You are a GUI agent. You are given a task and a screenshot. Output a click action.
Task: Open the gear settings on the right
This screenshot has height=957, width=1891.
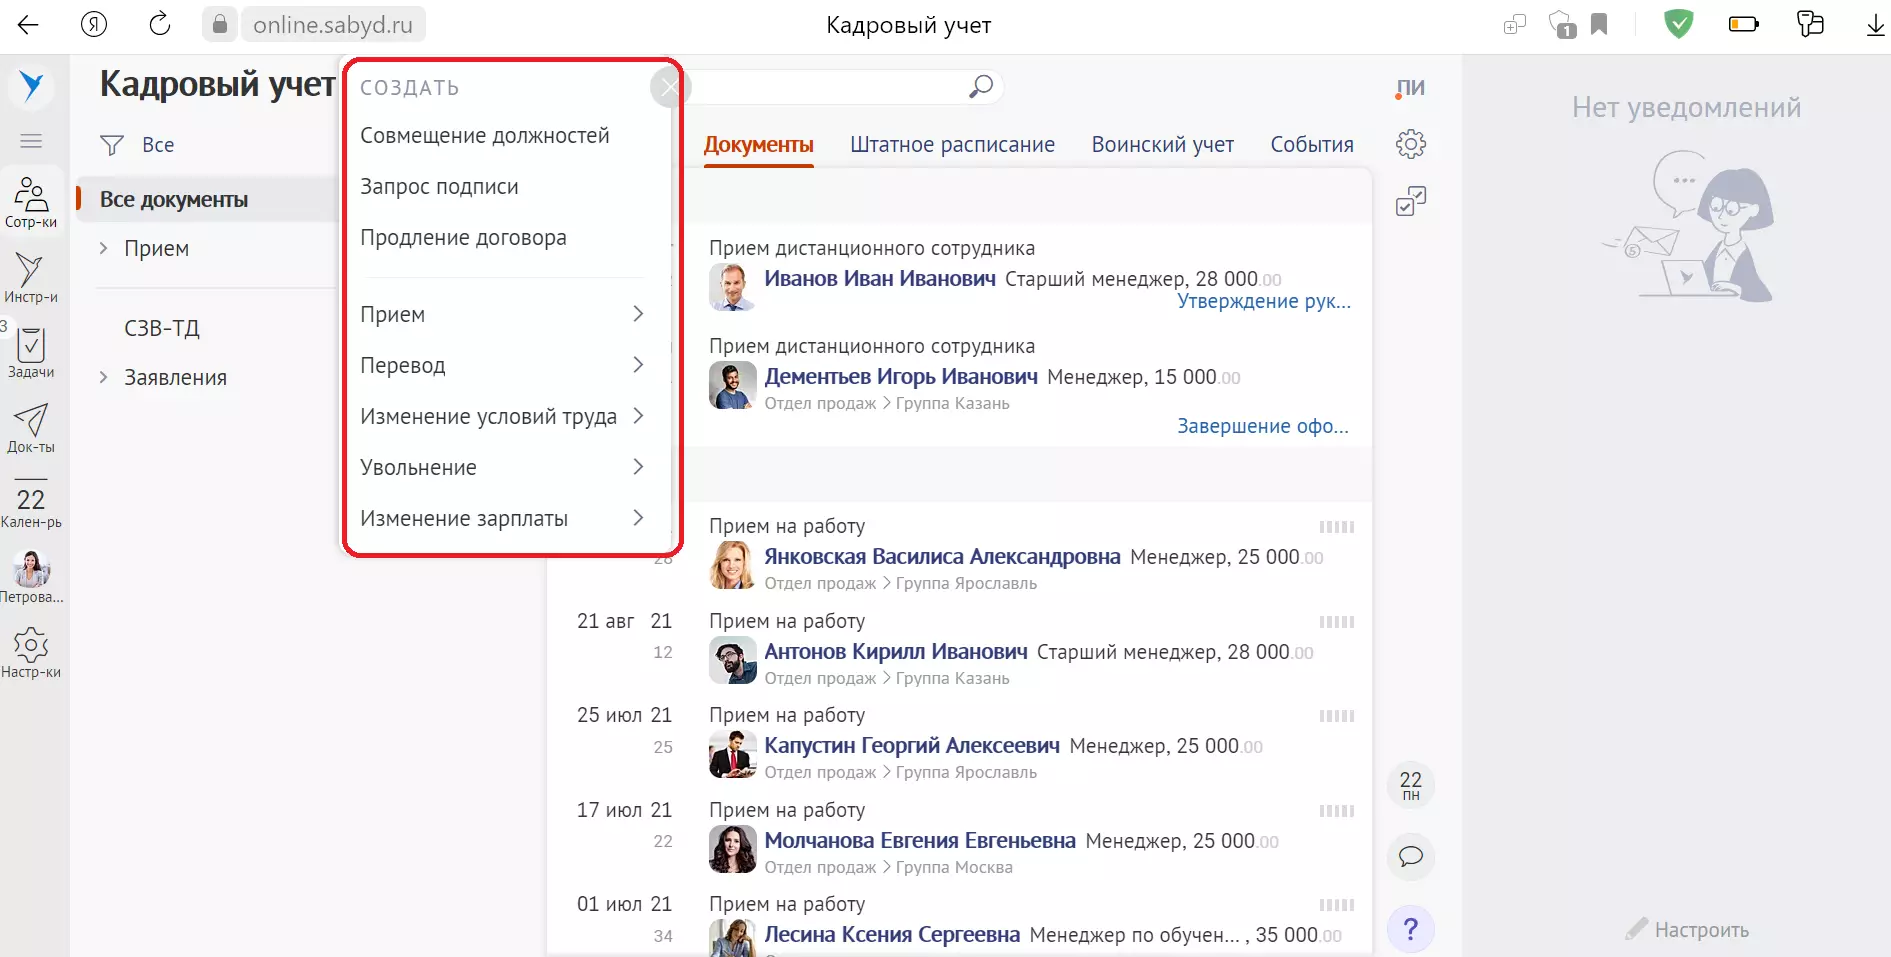click(x=1411, y=144)
